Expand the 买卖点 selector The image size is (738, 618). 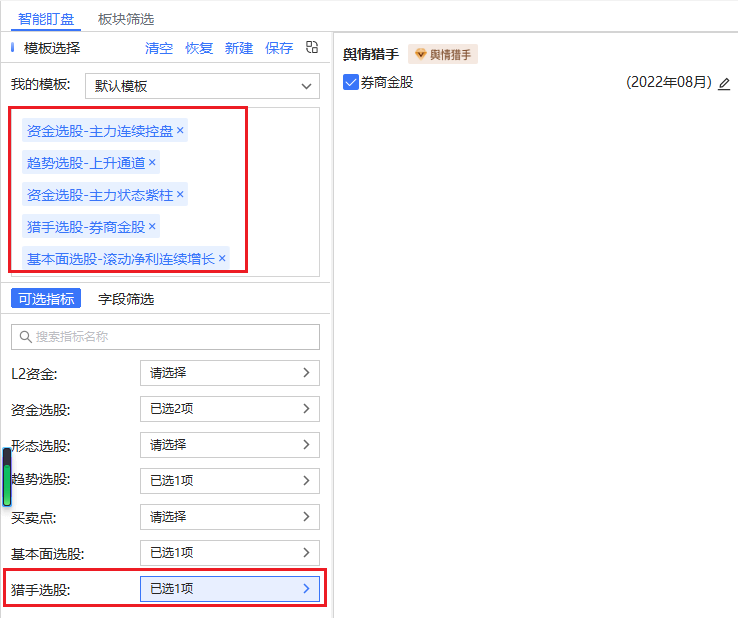tap(230, 517)
